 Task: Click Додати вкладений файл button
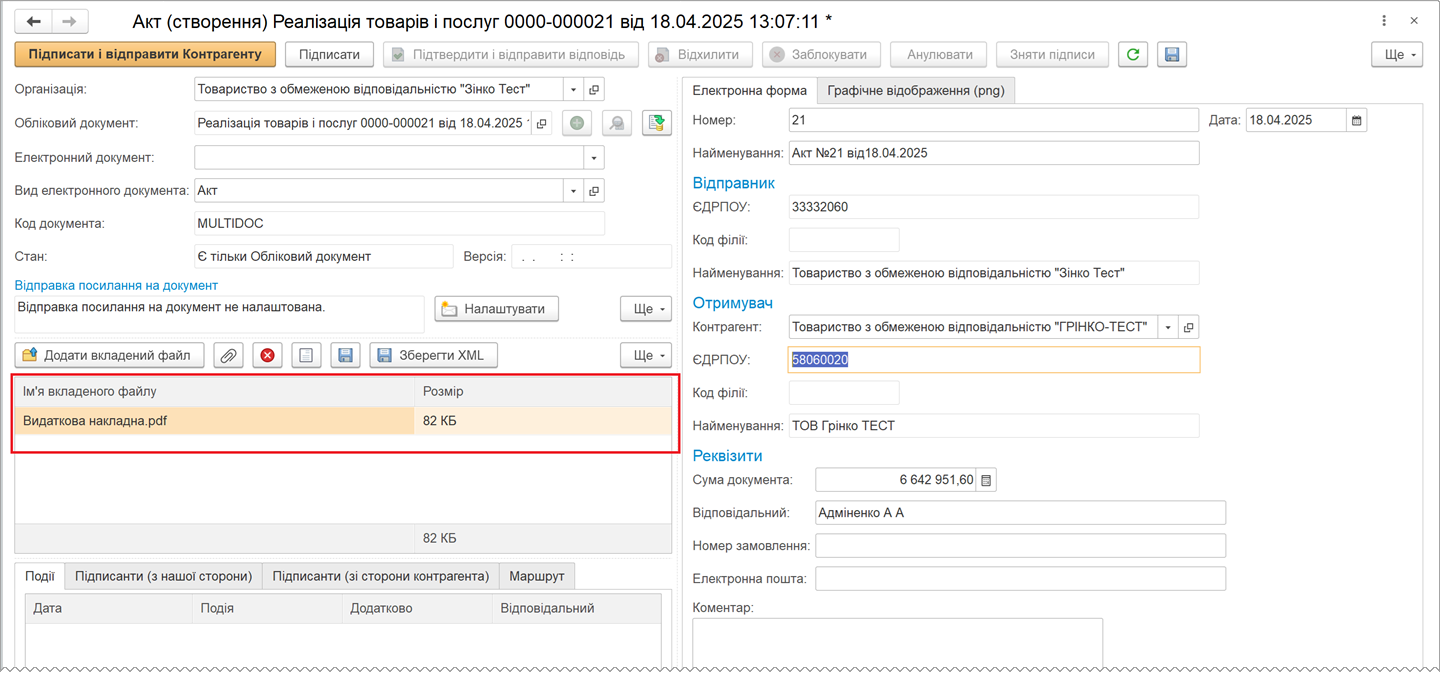[x=110, y=355]
